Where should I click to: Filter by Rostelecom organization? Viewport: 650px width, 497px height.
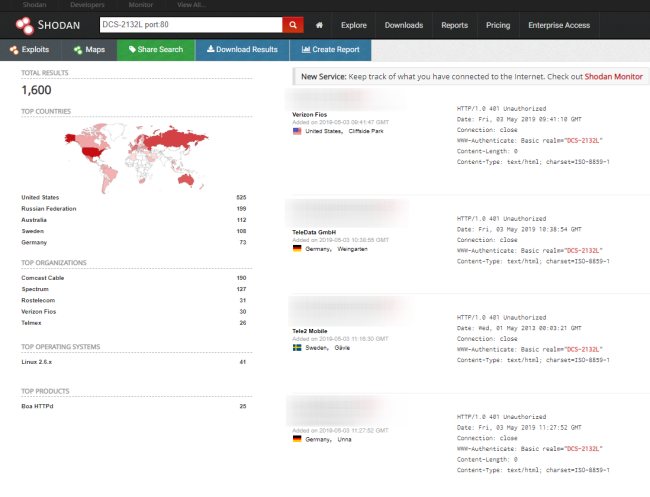38,300
